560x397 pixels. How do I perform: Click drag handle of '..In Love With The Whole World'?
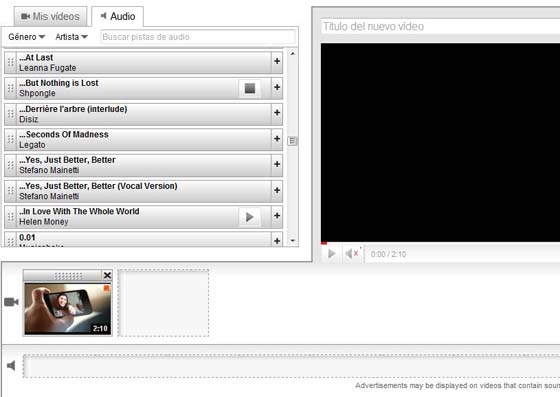(x=11, y=217)
